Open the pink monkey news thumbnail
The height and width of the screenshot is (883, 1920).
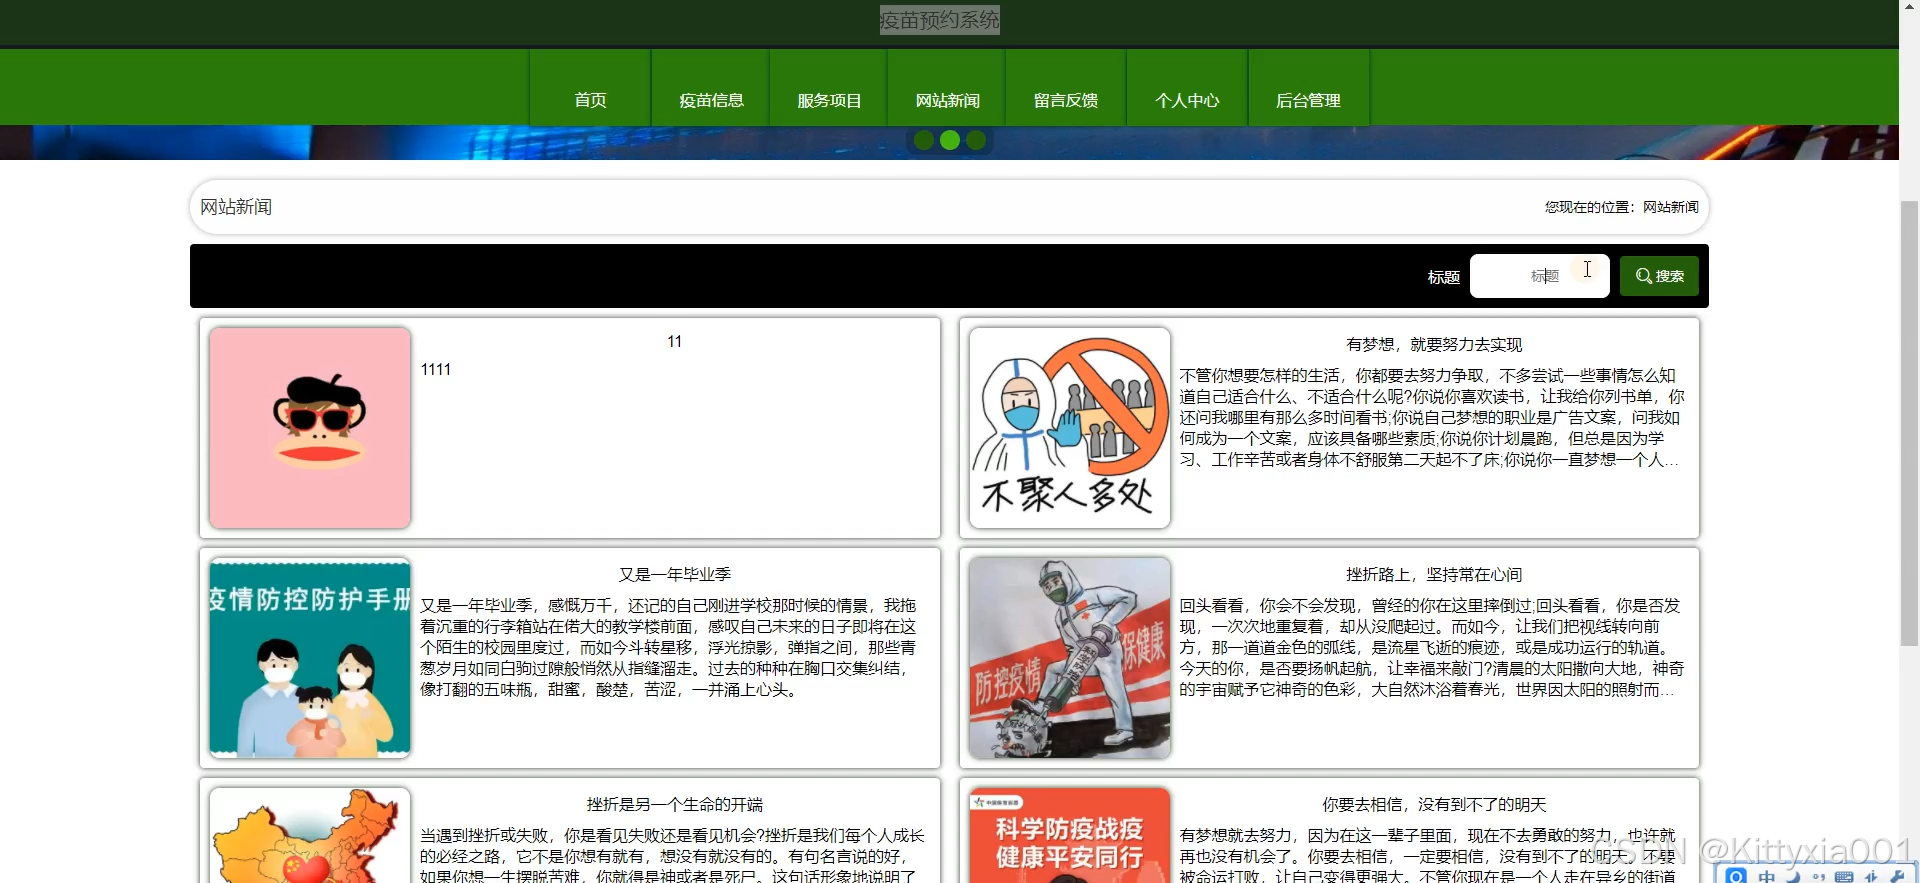[x=310, y=428]
